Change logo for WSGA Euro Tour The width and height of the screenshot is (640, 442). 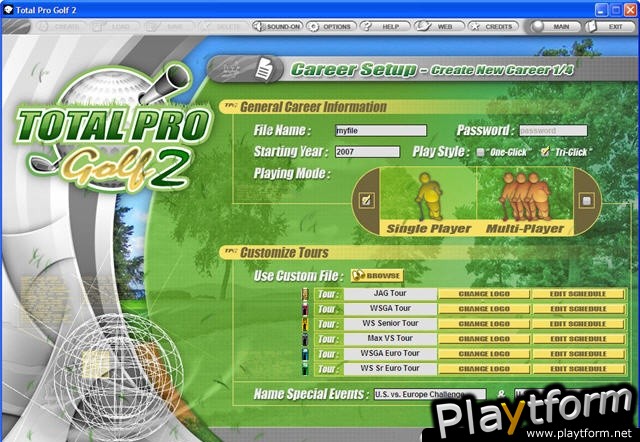[484, 354]
